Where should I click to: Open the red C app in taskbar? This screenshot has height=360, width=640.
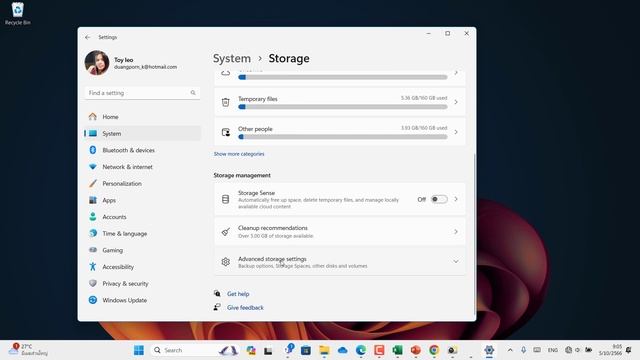coord(379,350)
